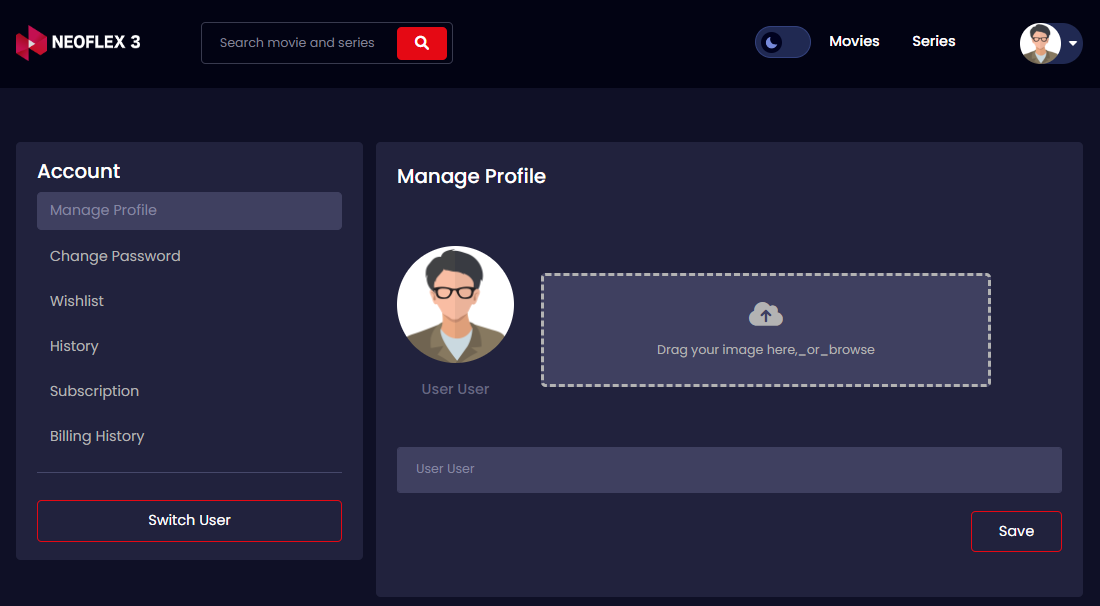Viewport: 1100px width, 606px height.
Task: Click the profile picture thumbnail of User User
Action: point(455,304)
